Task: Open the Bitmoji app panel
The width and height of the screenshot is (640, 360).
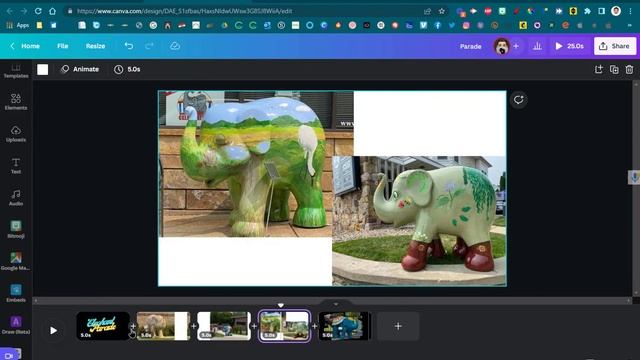Action: (x=16, y=229)
